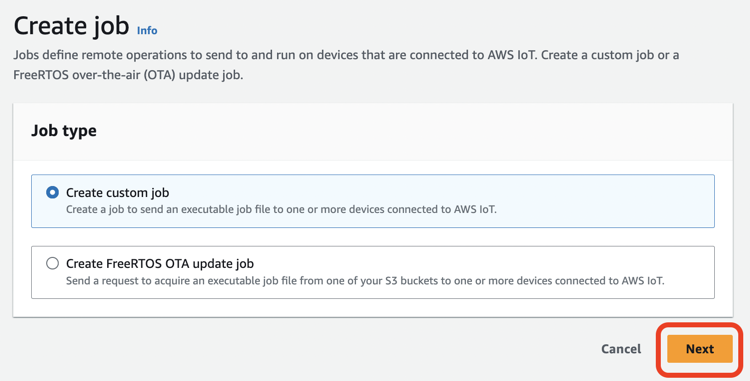Click the intro paragraph about remote operations
This screenshot has height=381, width=750.
point(346,65)
